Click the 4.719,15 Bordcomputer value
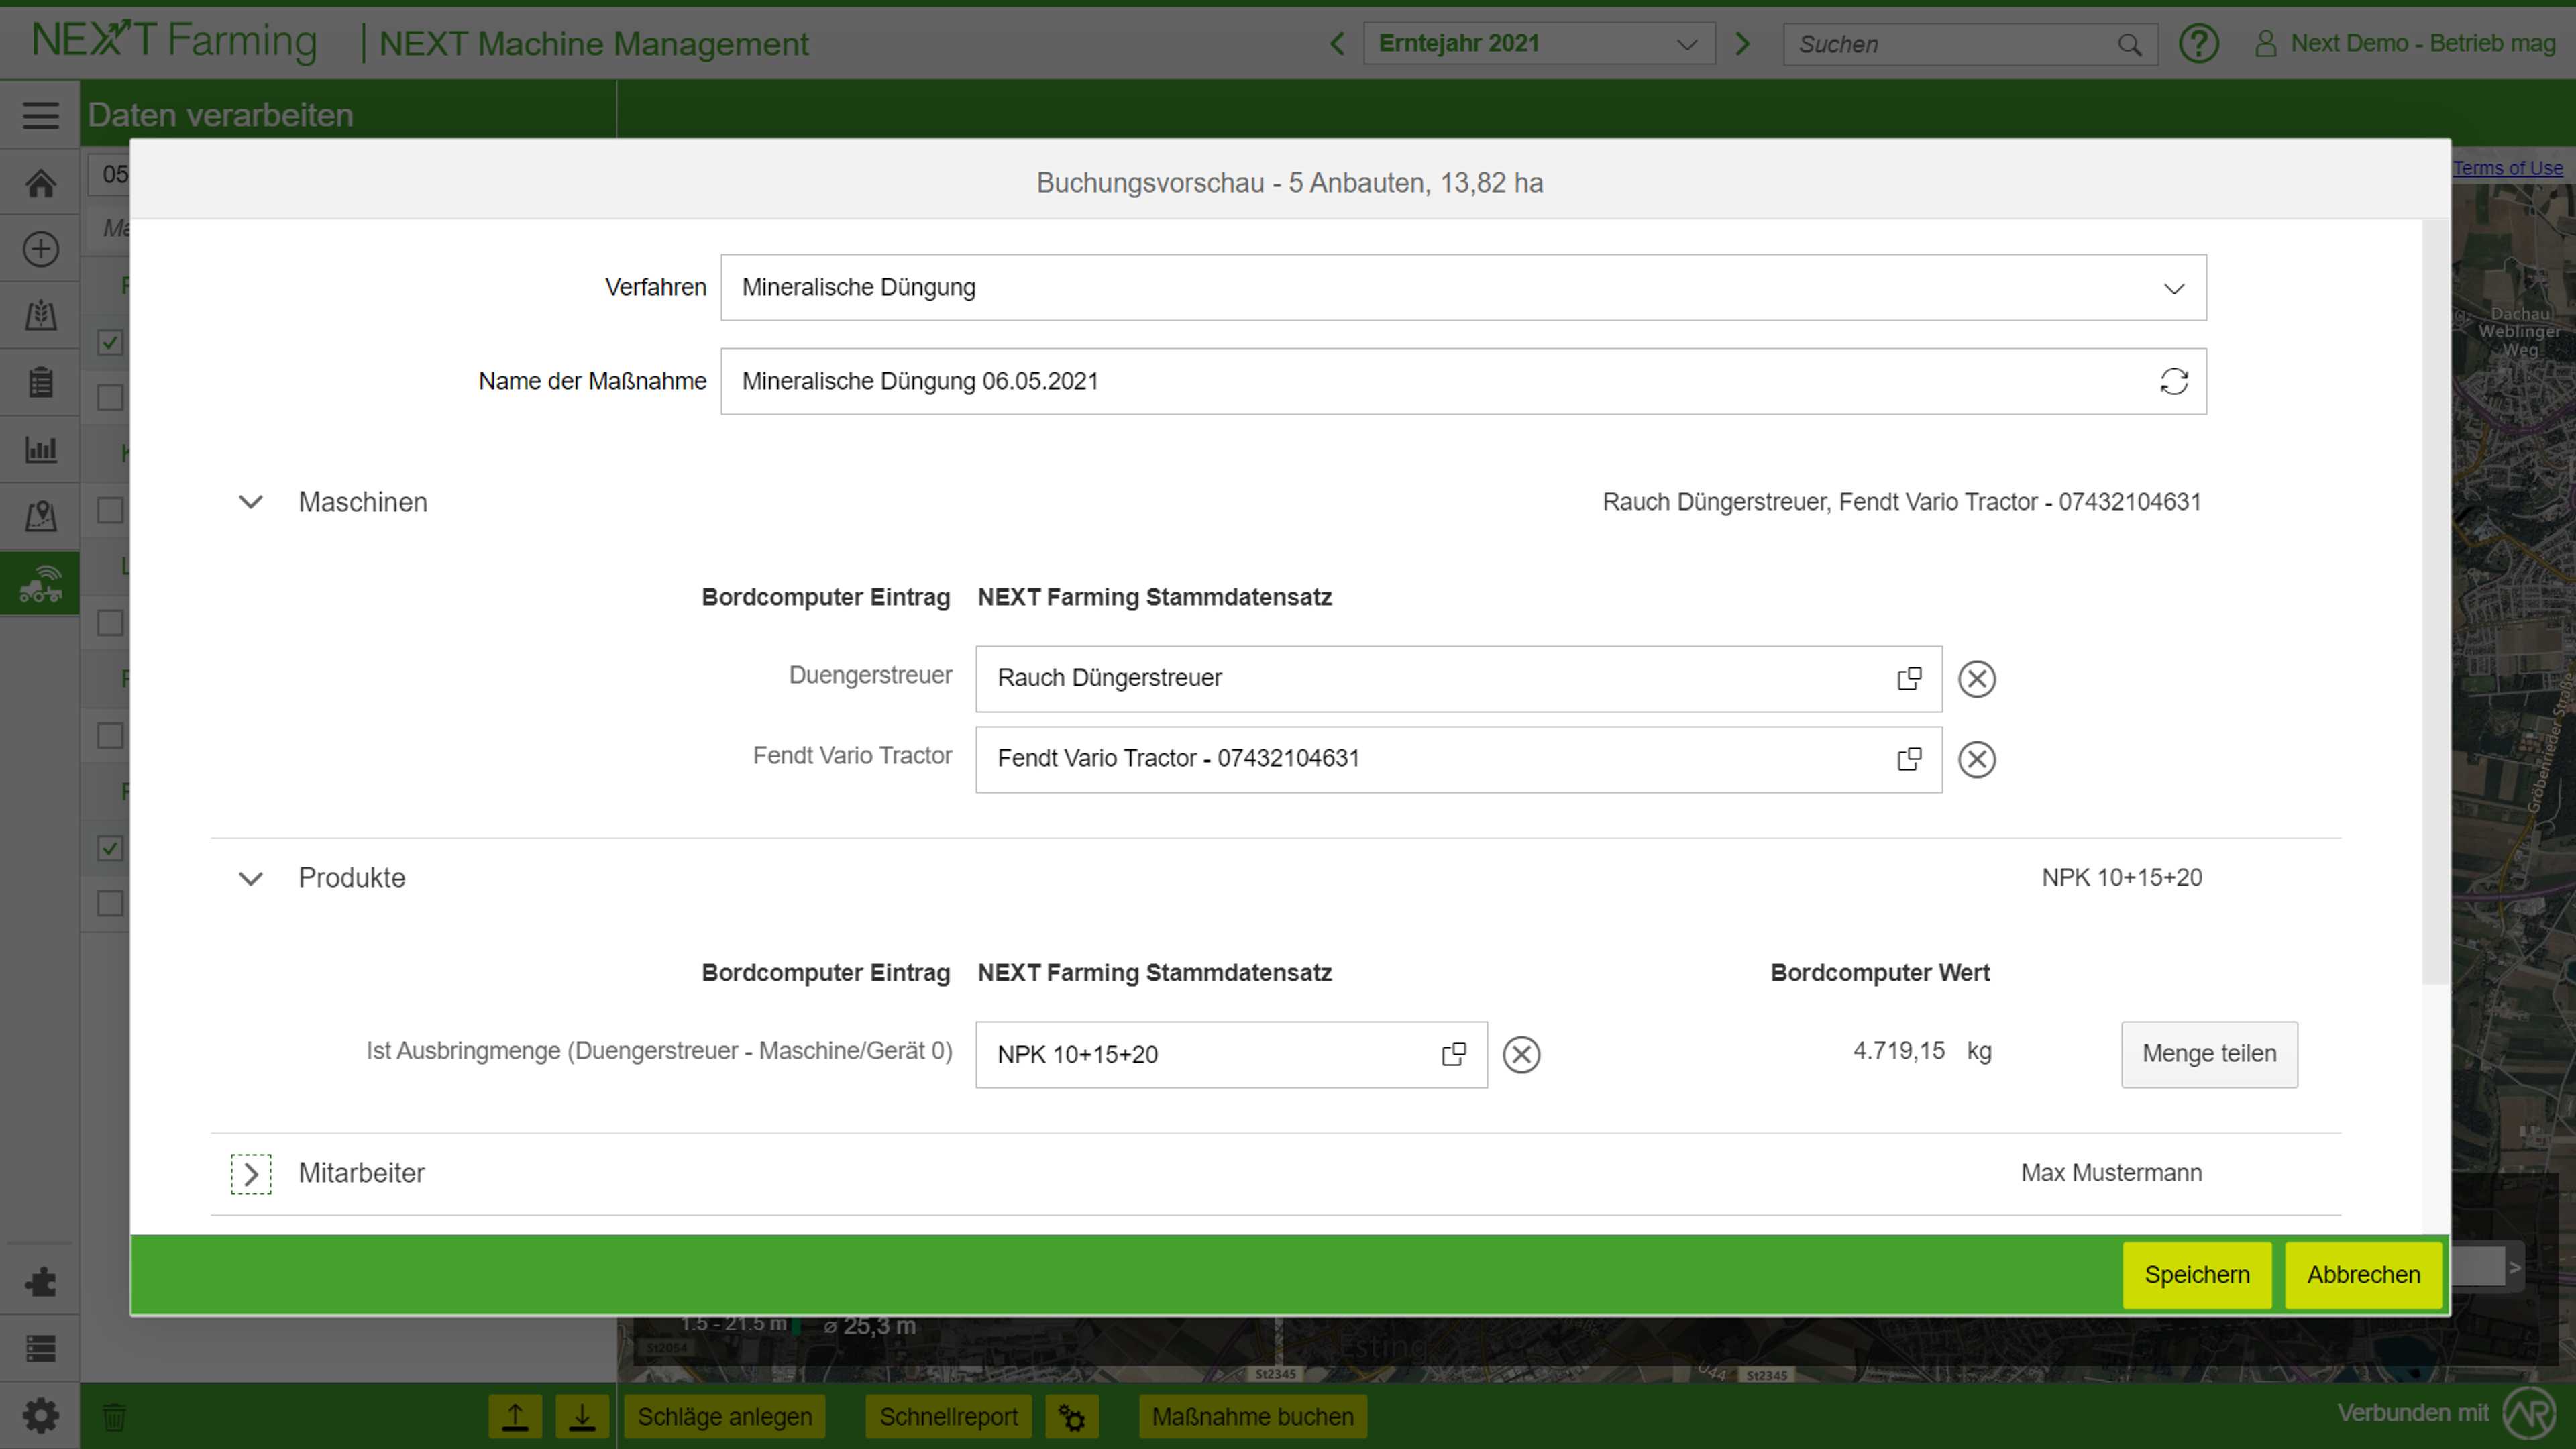 [1898, 1051]
